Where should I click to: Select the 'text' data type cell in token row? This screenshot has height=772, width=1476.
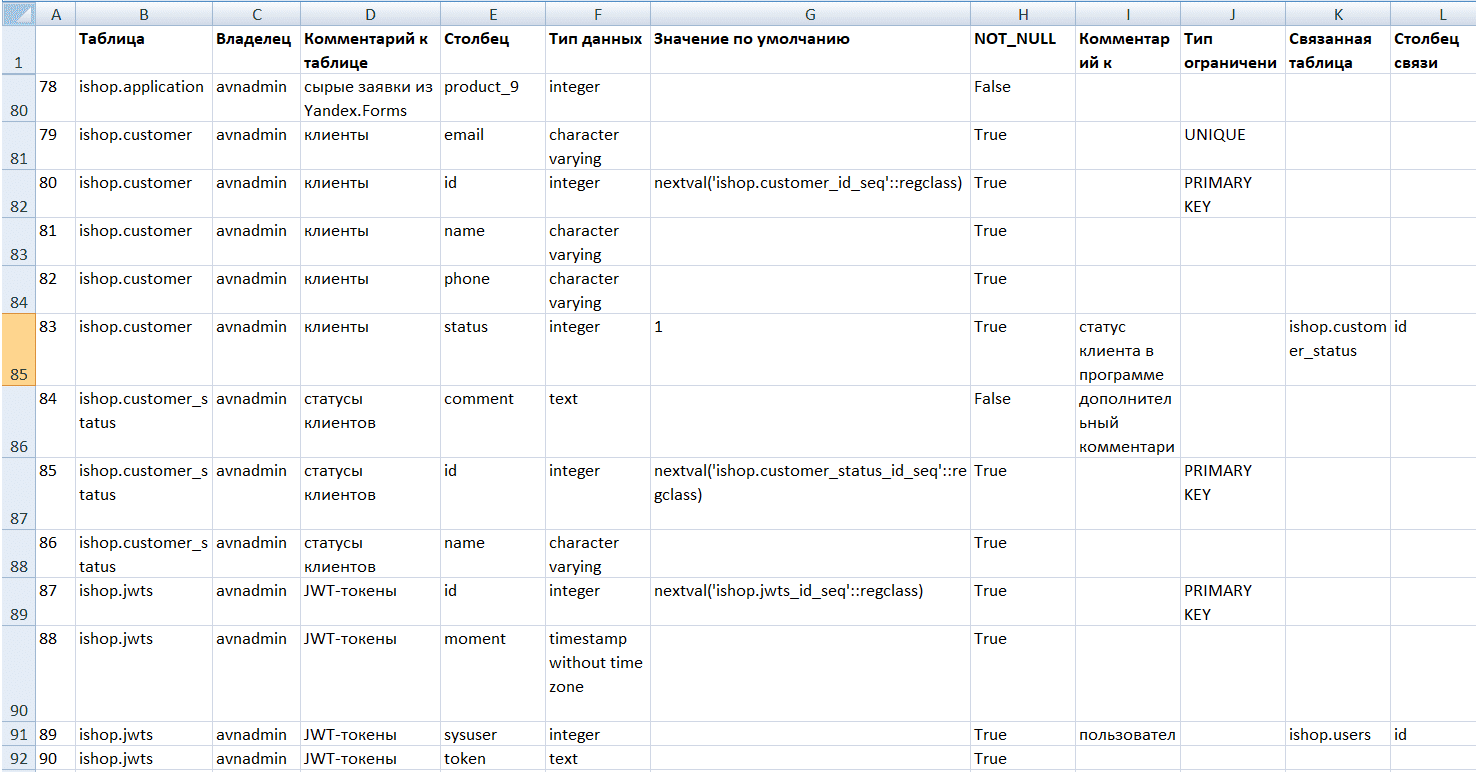point(597,758)
